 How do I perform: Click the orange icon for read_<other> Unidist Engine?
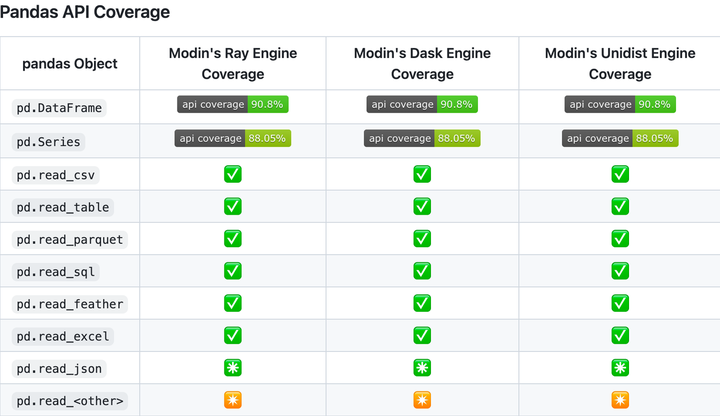tap(620, 400)
